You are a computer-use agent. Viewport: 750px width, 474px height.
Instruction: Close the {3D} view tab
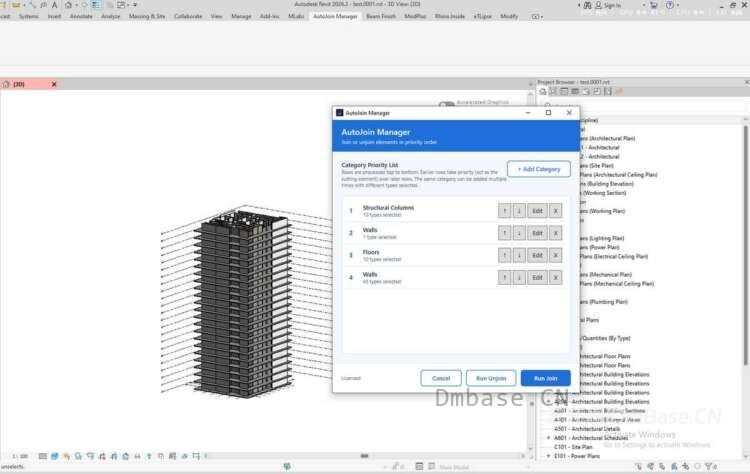[x=54, y=84]
